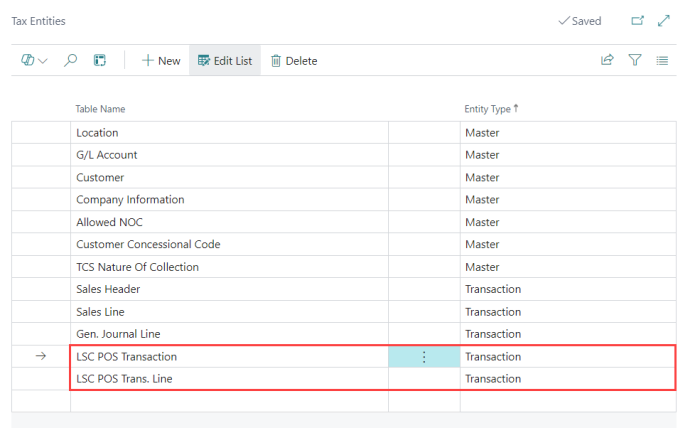
Task: Select the LSC POS Transaction cell
Action: [x=229, y=357]
